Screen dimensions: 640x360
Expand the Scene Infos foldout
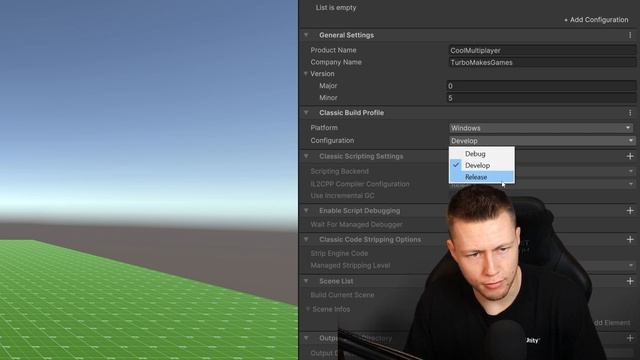coord(308,309)
